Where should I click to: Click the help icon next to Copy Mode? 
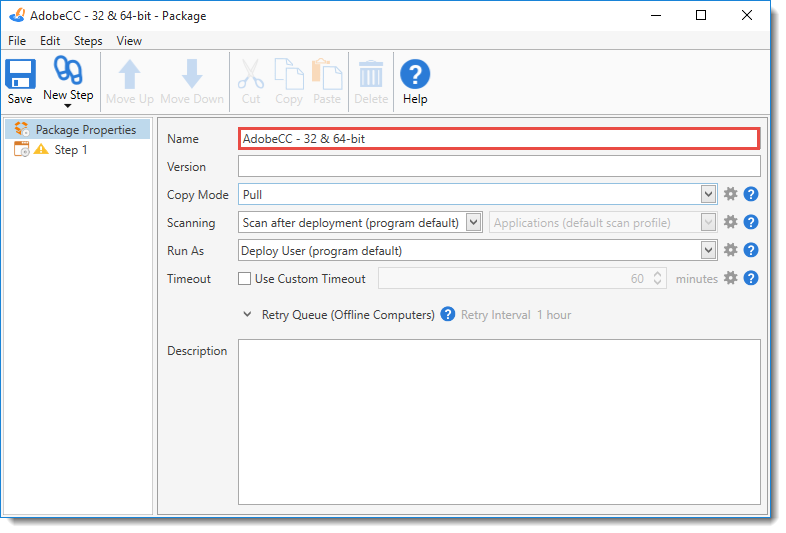click(751, 194)
